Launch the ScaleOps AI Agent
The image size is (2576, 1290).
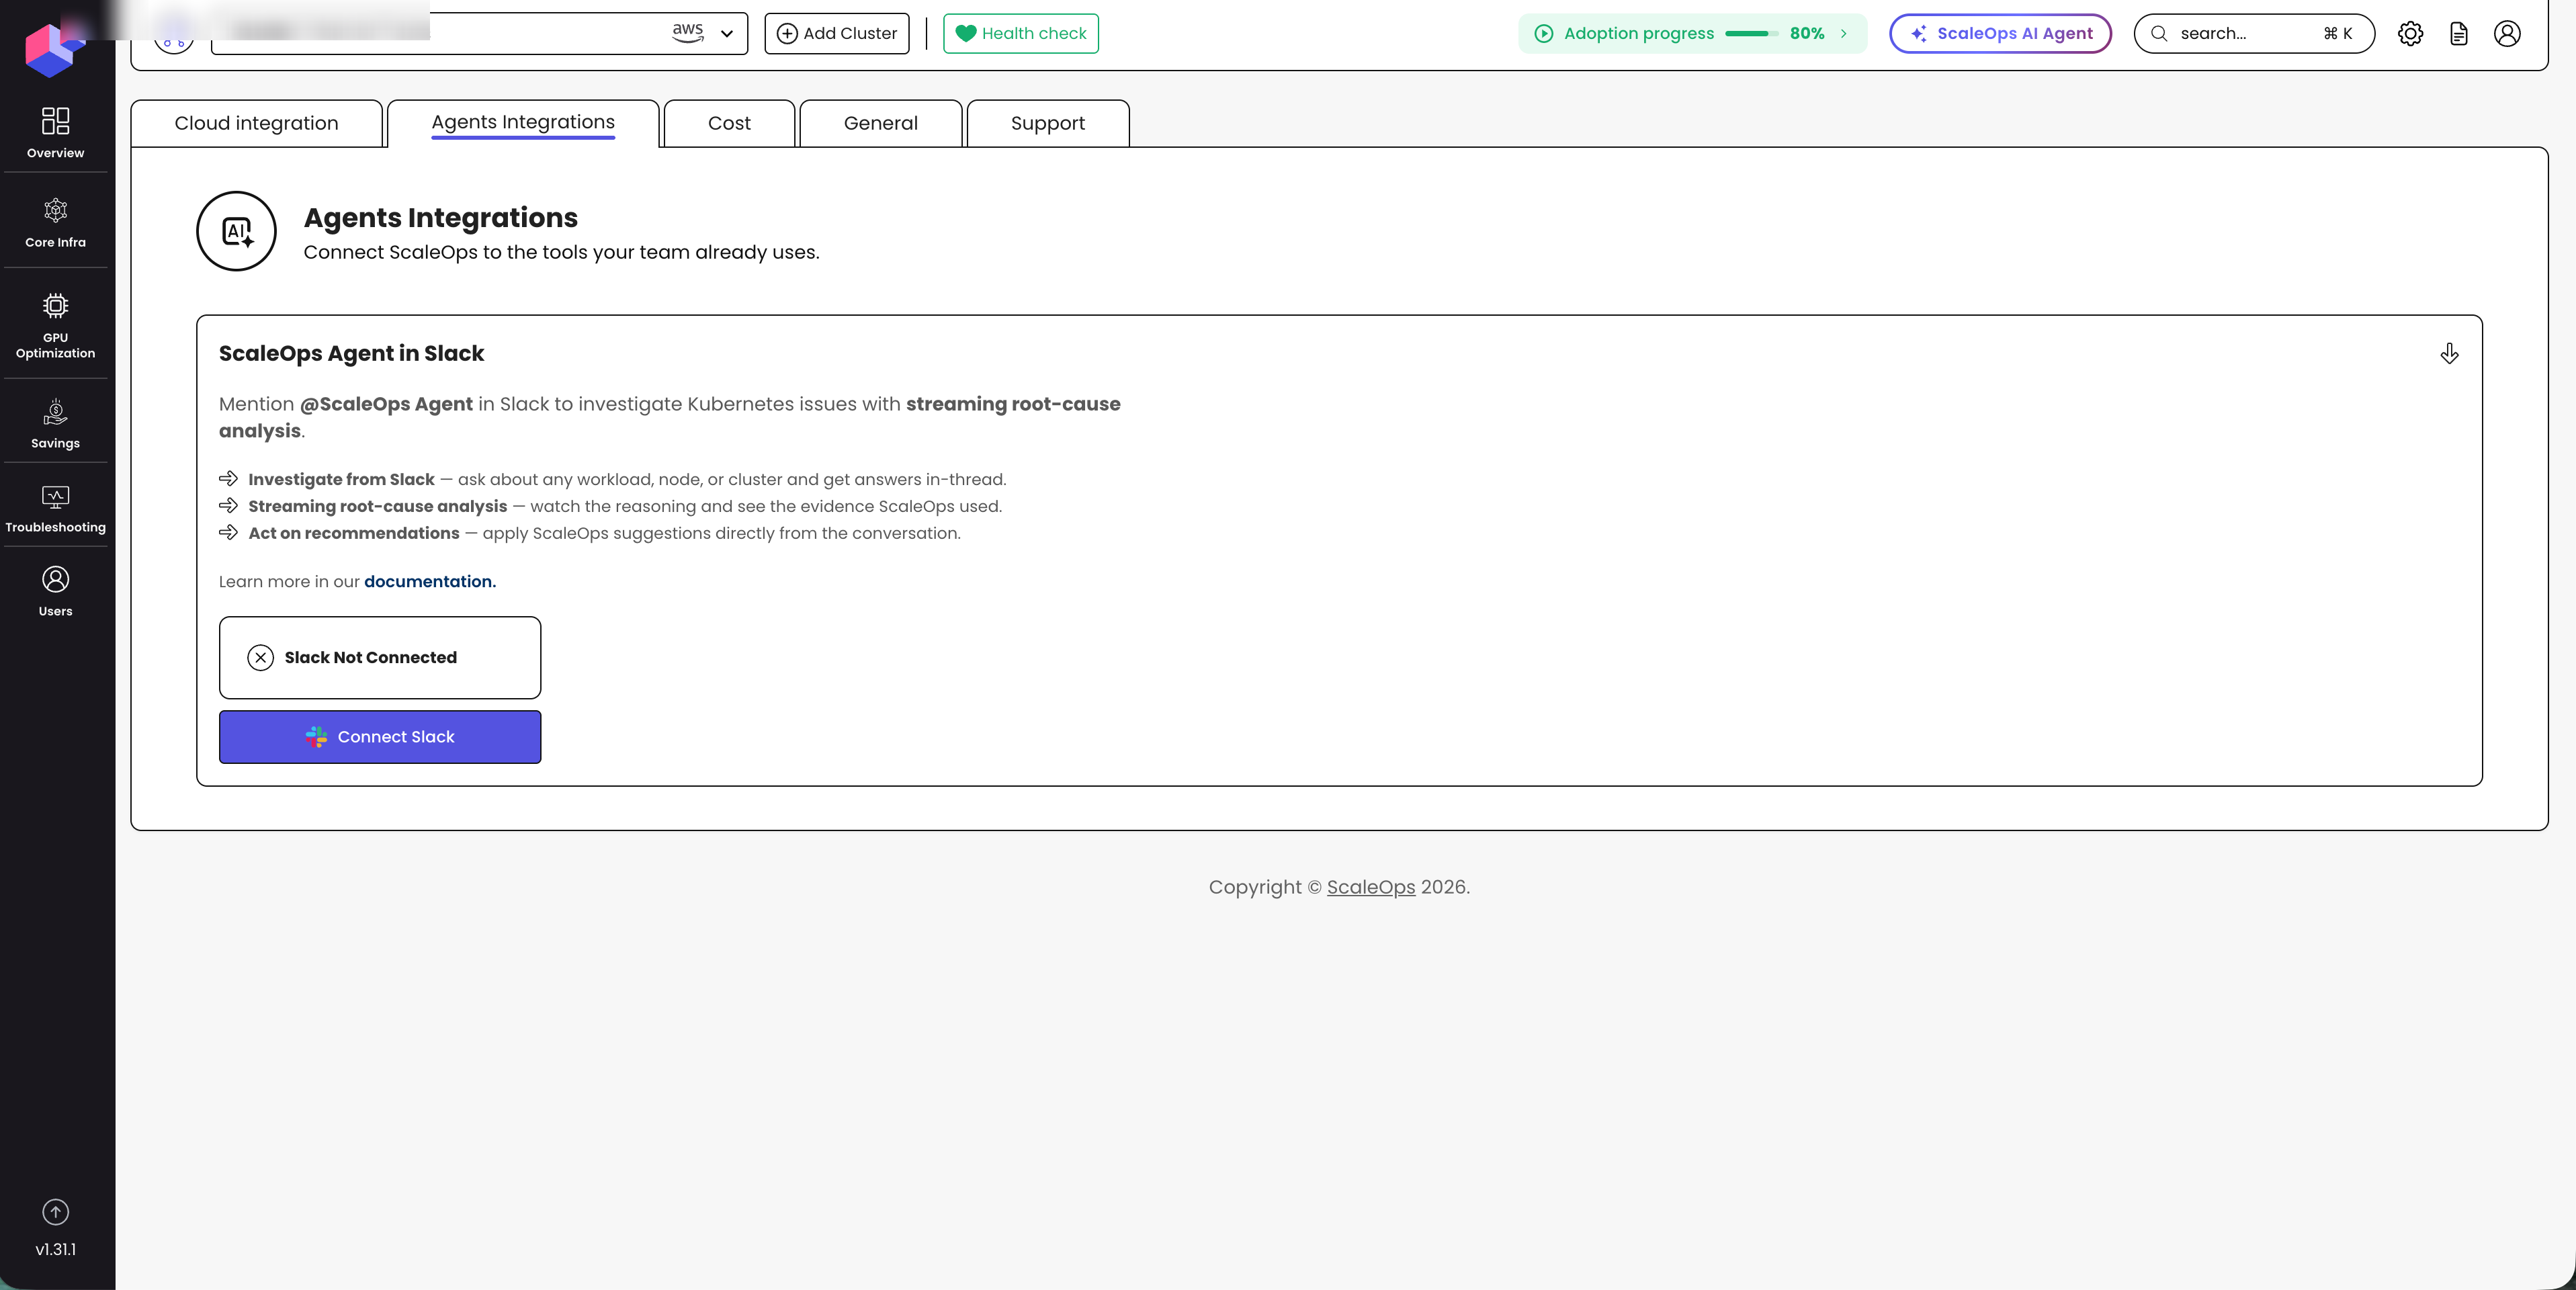(2000, 34)
